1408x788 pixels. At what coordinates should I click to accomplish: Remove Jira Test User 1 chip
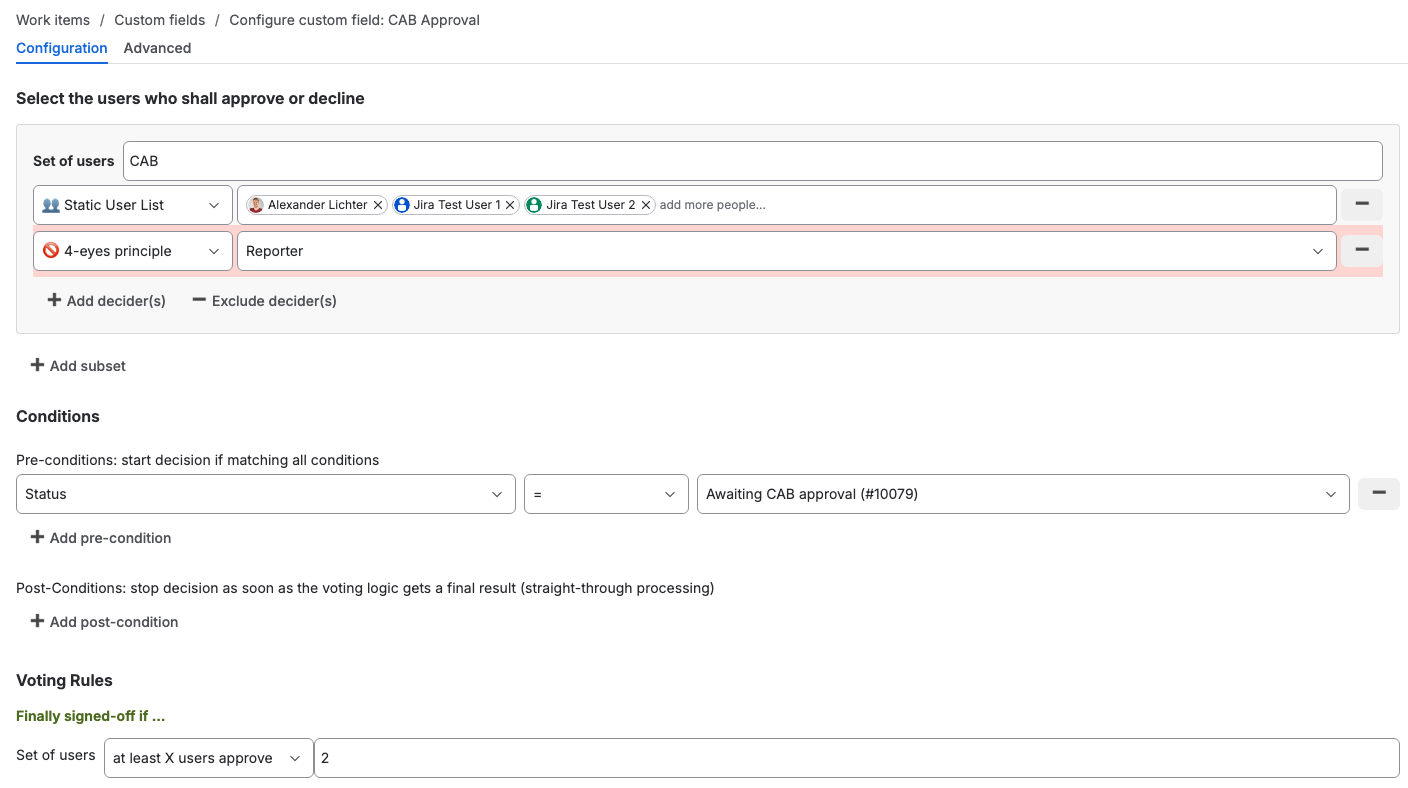510,205
